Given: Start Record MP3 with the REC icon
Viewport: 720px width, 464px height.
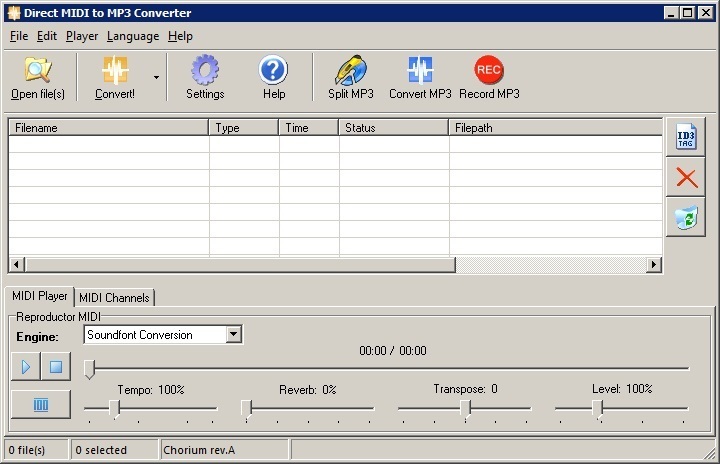Looking at the screenshot, I should pos(489,72).
